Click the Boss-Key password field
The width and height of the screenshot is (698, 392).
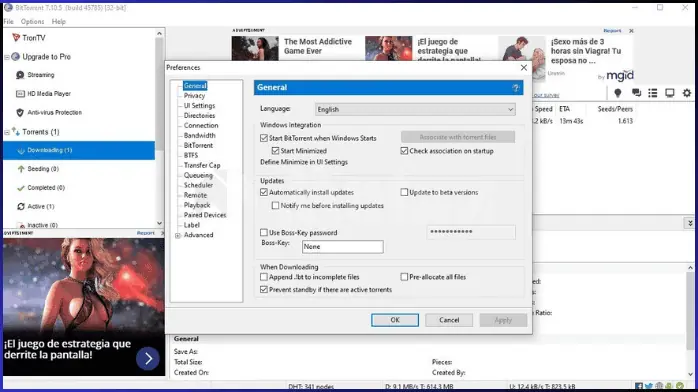click(471, 232)
